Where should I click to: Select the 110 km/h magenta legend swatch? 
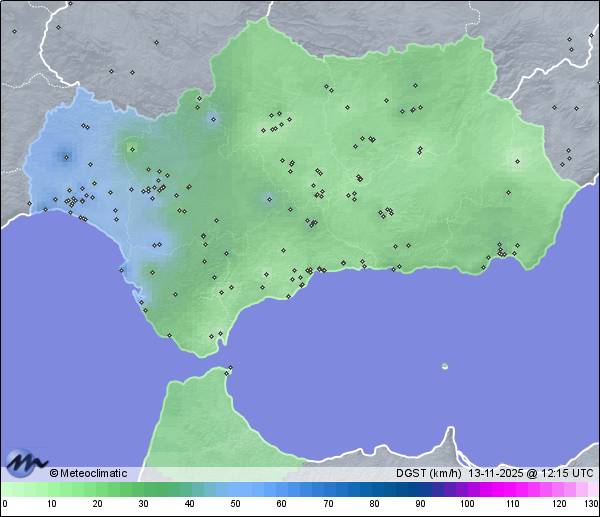(512, 489)
